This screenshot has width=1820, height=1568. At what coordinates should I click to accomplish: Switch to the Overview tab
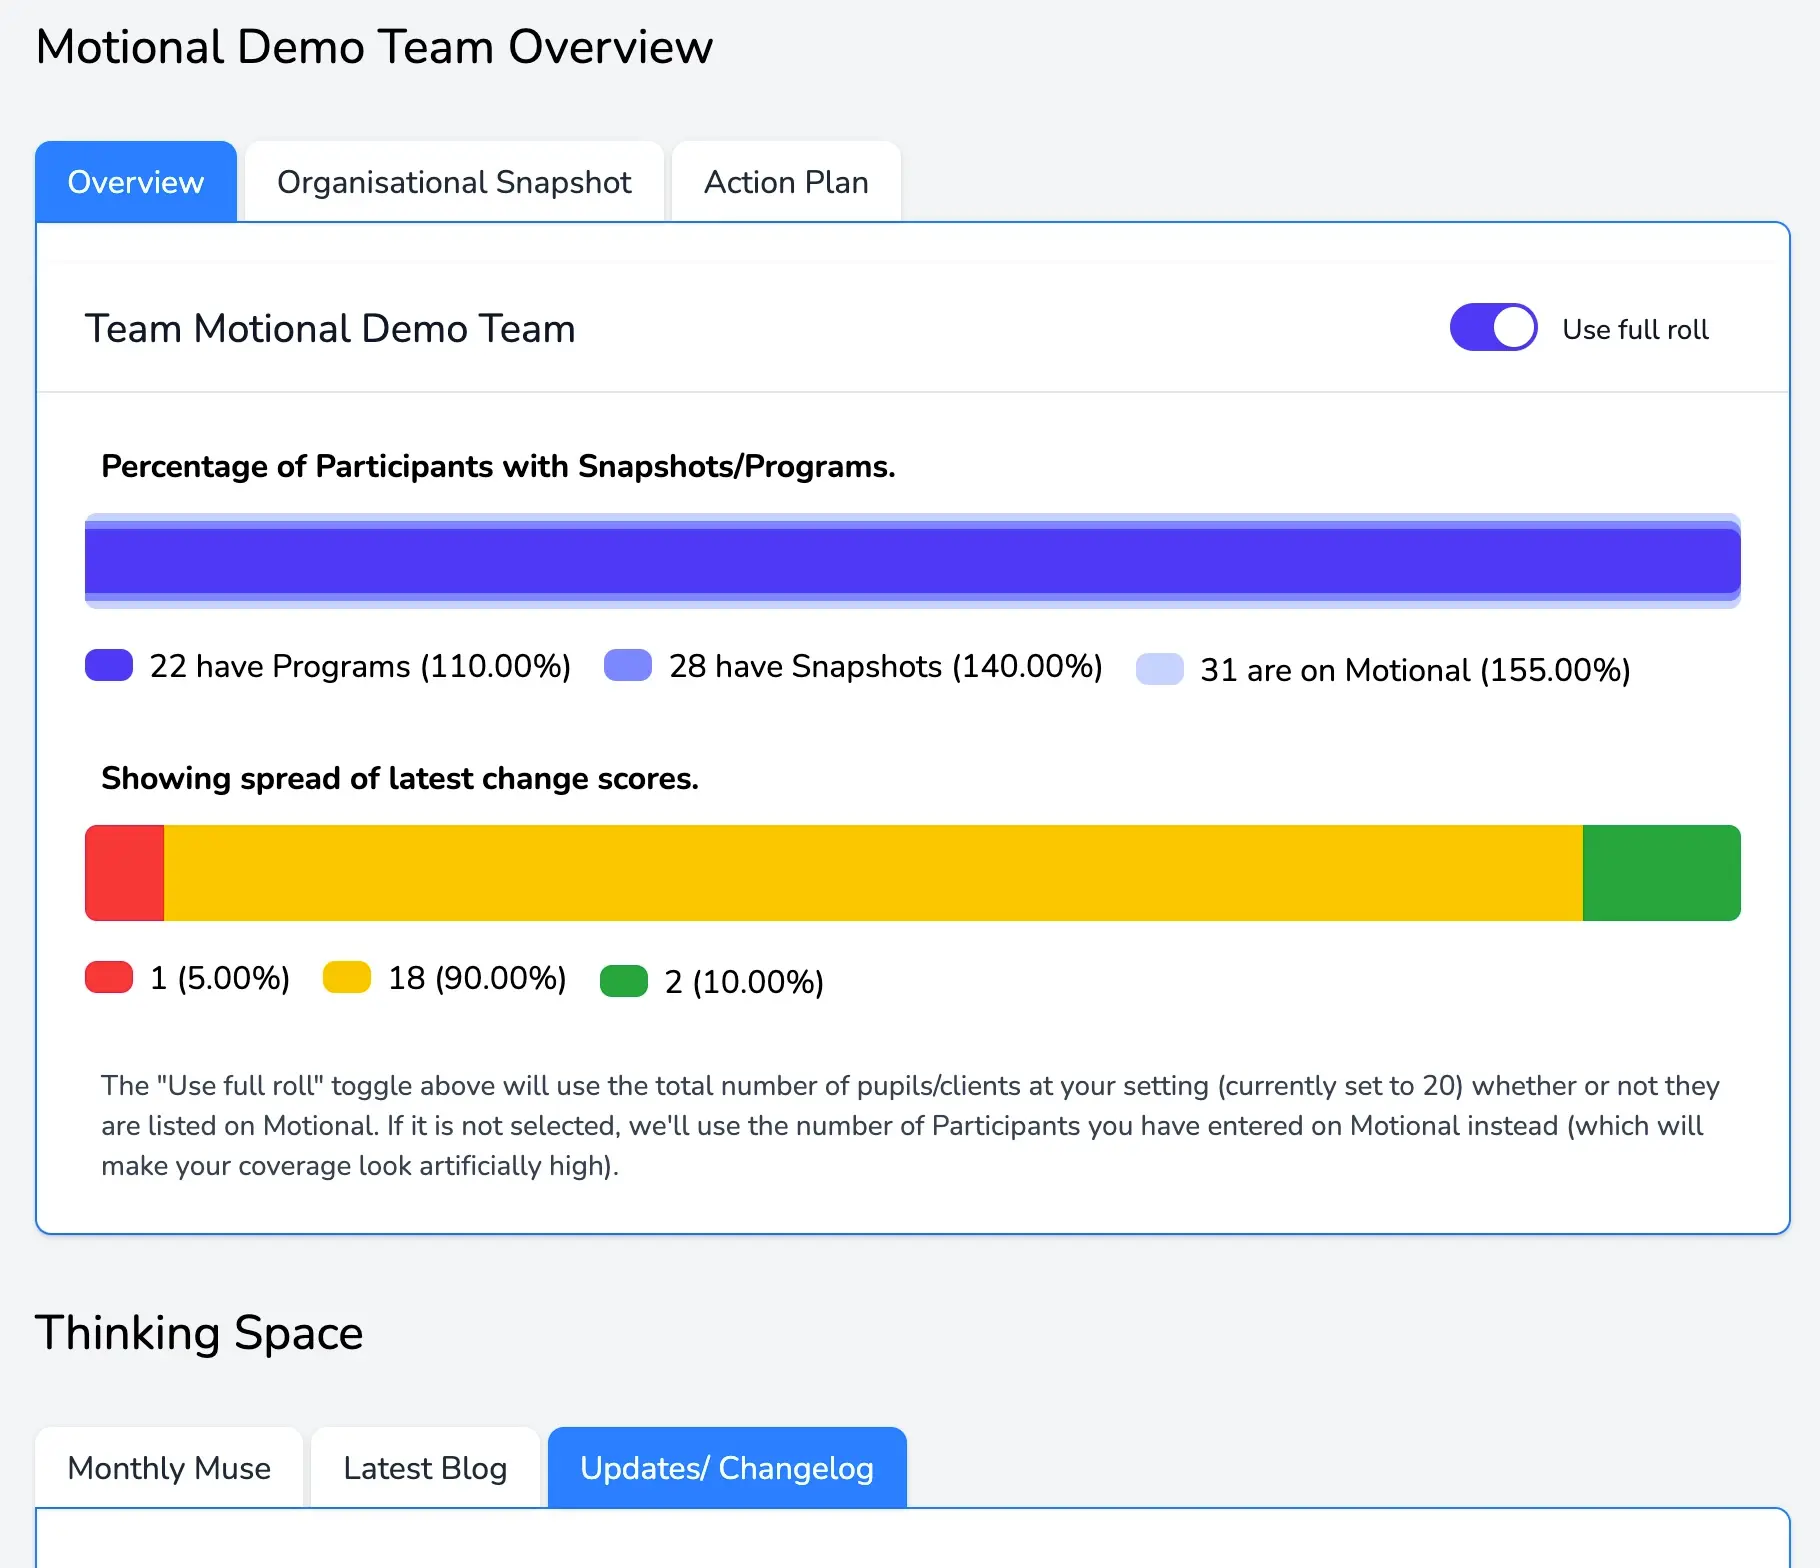[136, 182]
